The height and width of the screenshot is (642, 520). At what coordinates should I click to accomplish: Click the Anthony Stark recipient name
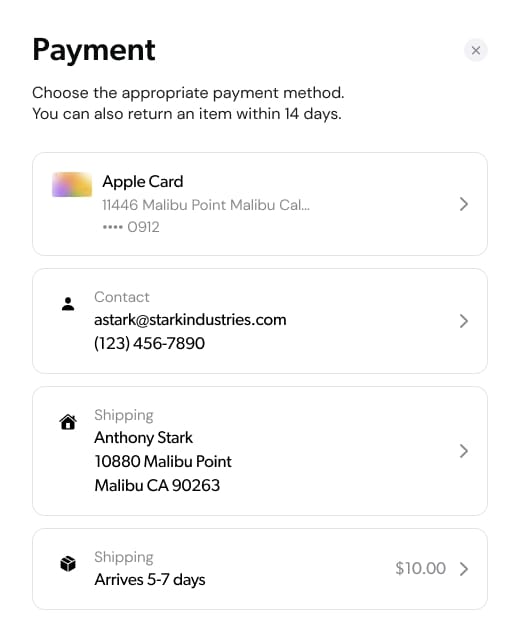[x=143, y=438]
